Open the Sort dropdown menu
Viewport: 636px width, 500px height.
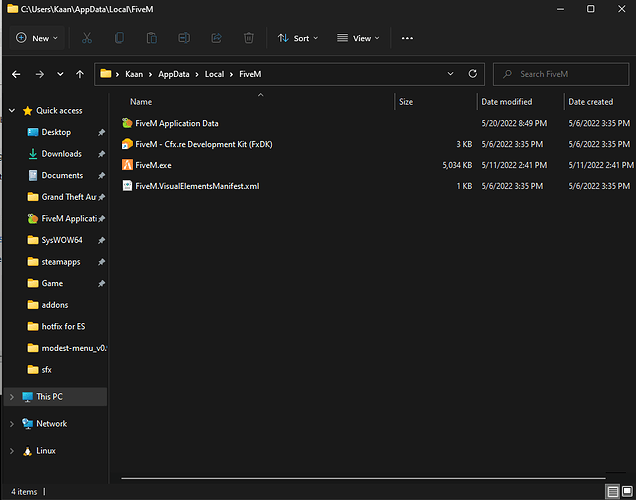pyautogui.click(x=298, y=38)
